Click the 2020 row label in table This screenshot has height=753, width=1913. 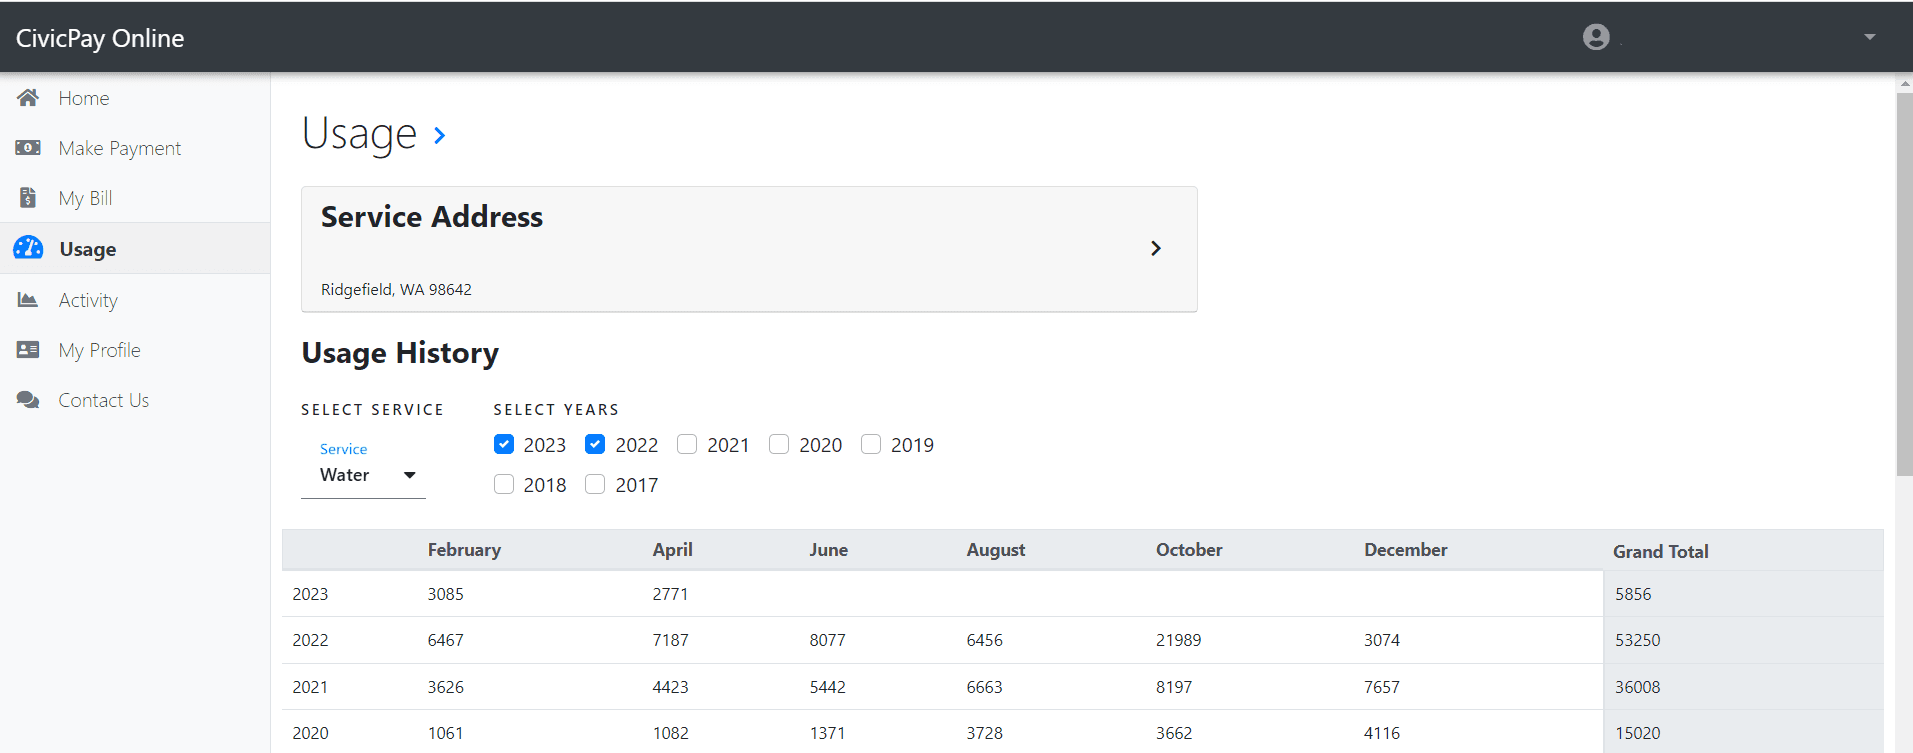coord(310,733)
